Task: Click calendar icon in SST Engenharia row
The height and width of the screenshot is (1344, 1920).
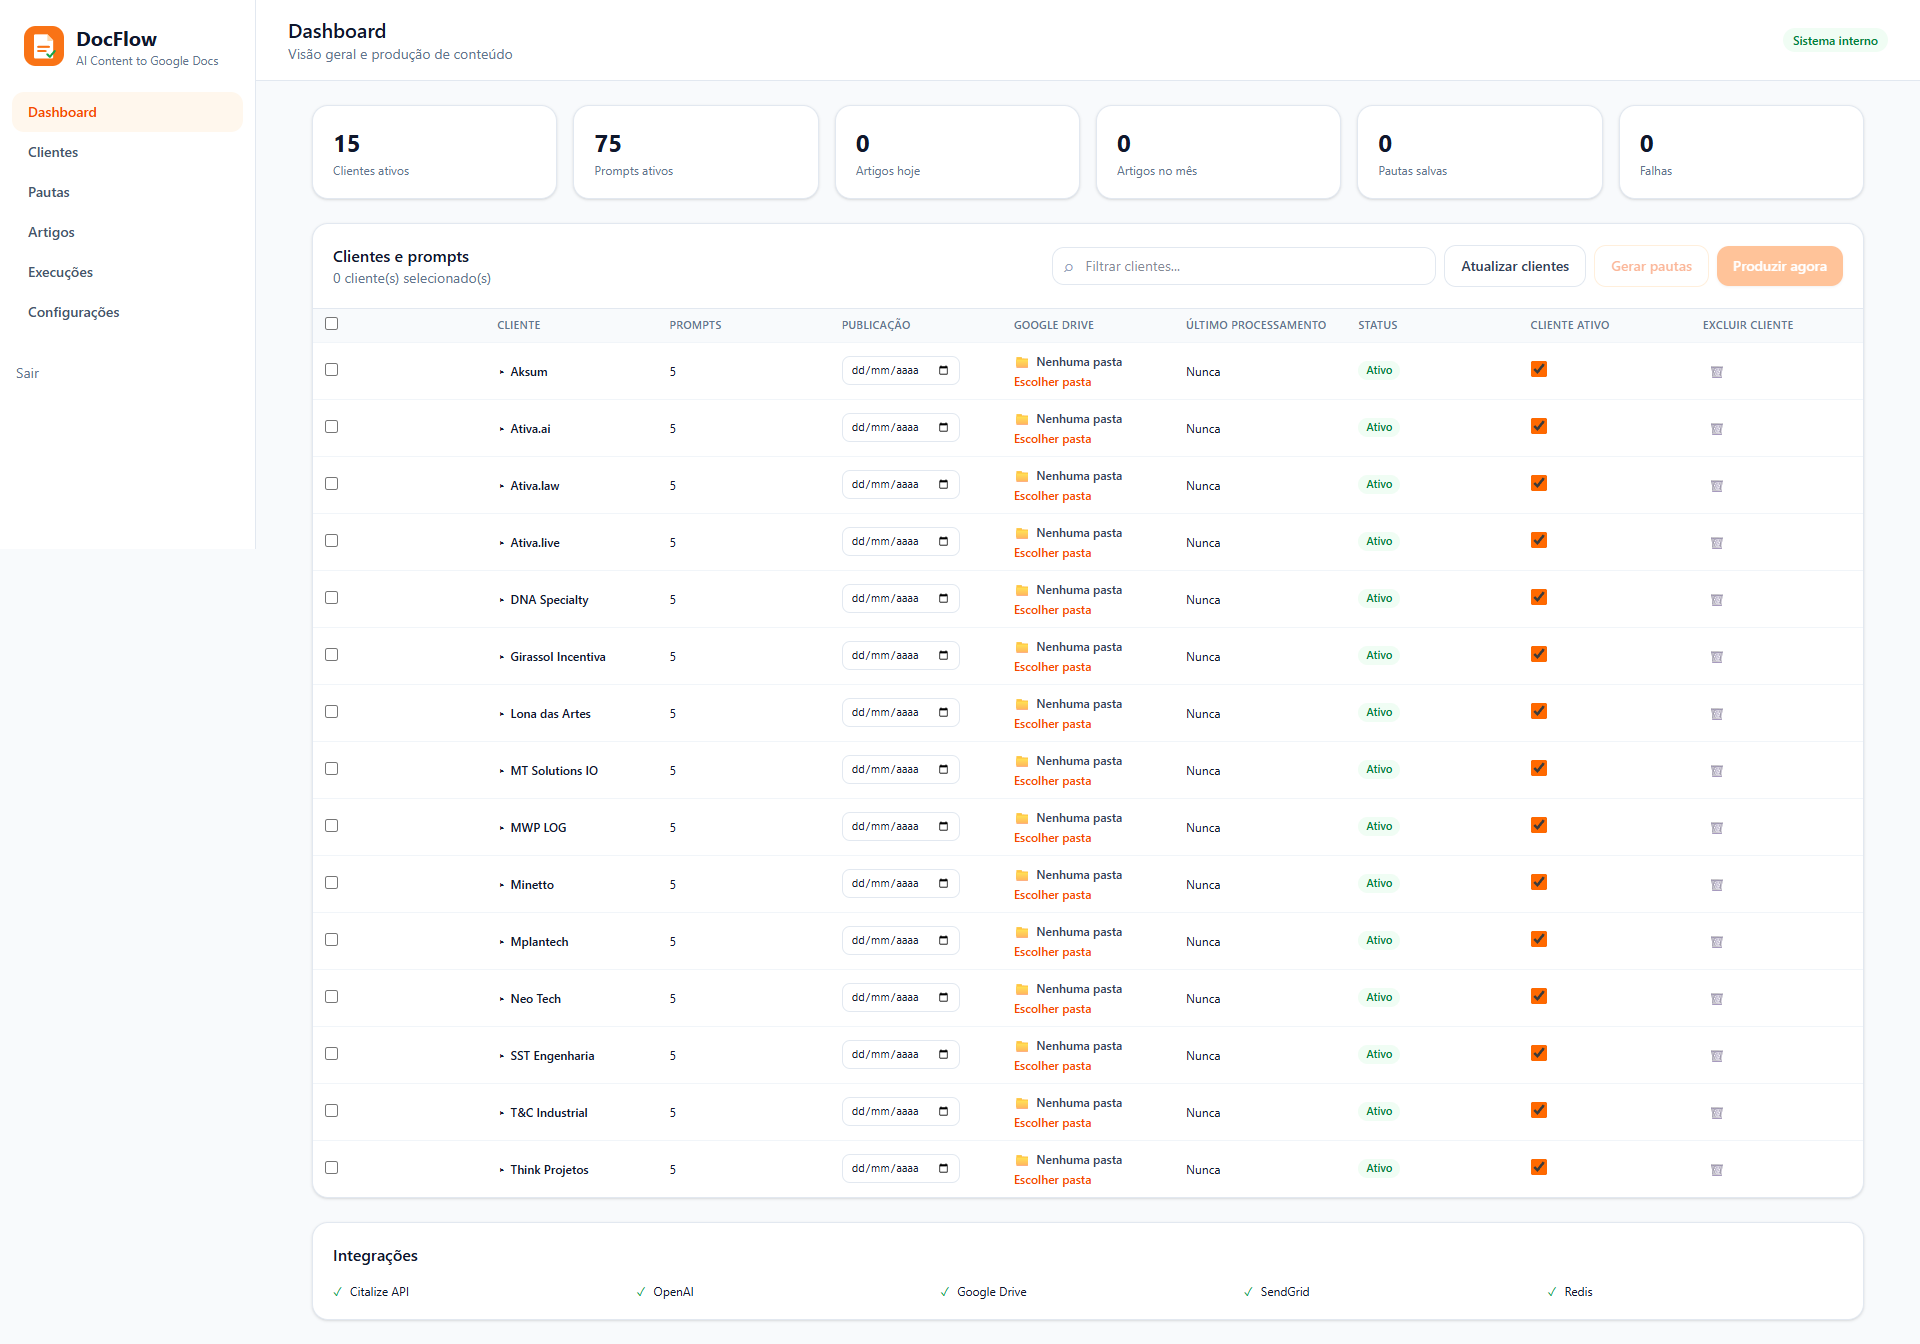Action: (943, 1054)
